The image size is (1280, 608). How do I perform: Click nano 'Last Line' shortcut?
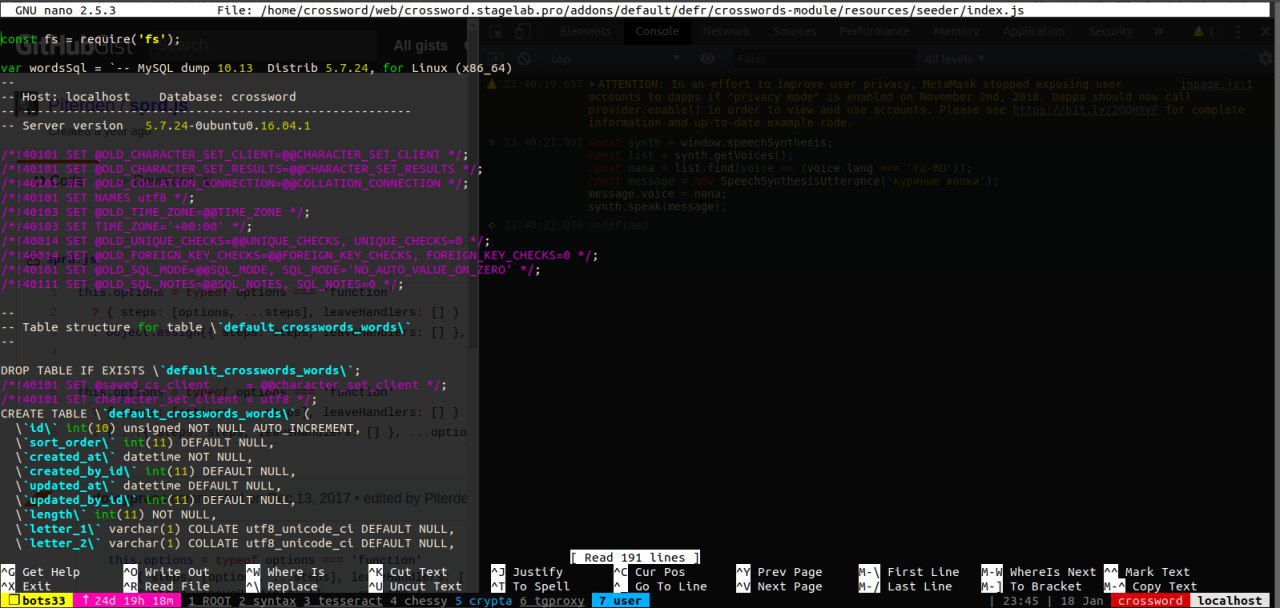pos(905,587)
